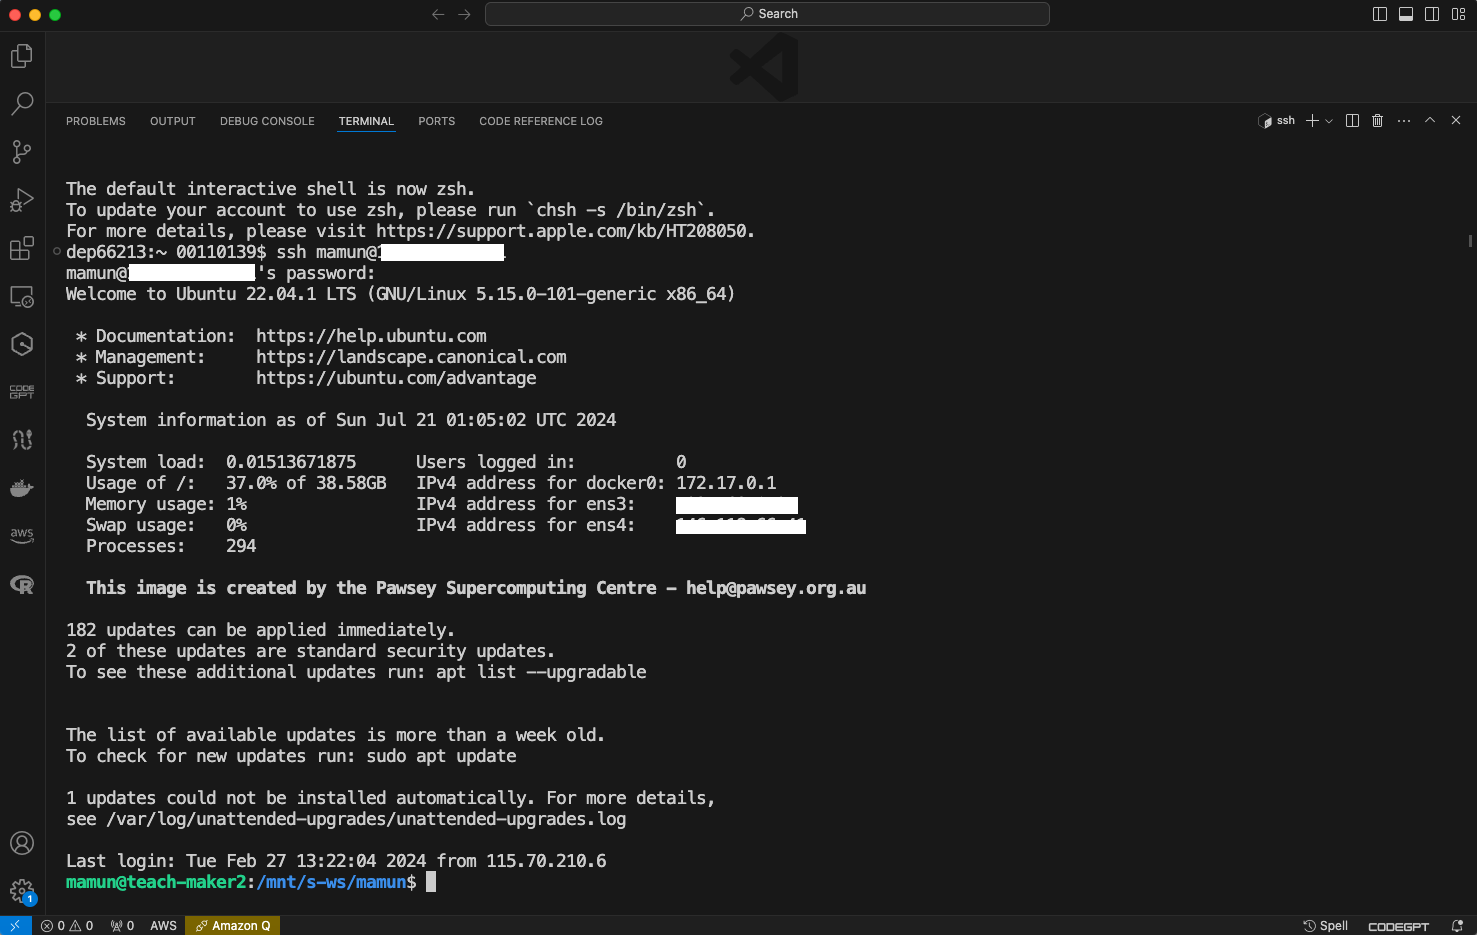Open the terminal more actions menu
This screenshot has width=1477, height=935.
pyautogui.click(x=1403, y=120)
